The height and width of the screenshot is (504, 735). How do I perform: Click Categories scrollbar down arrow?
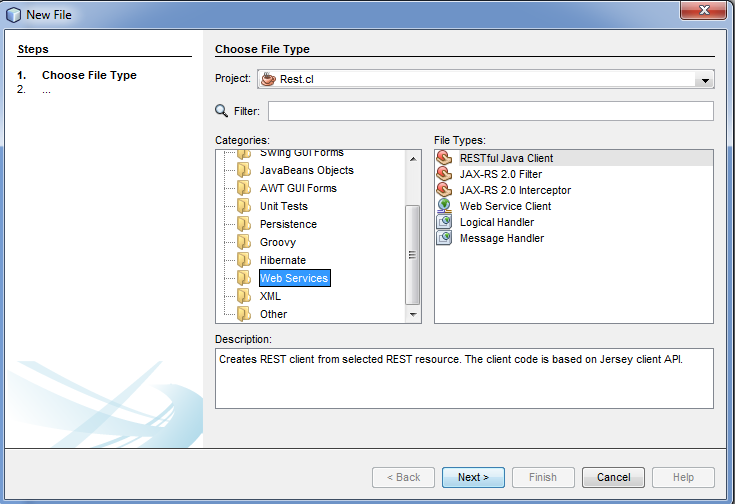413,315
